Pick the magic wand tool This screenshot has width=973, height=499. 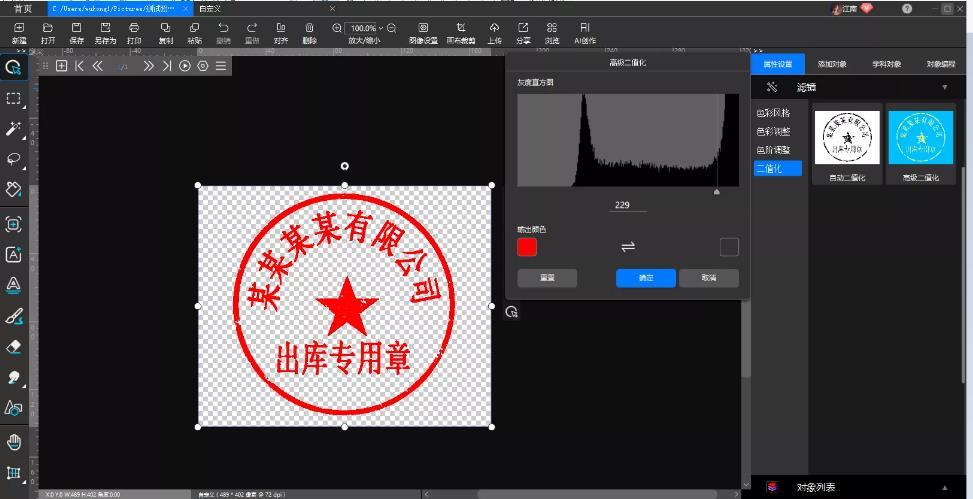tap(14, 128)
